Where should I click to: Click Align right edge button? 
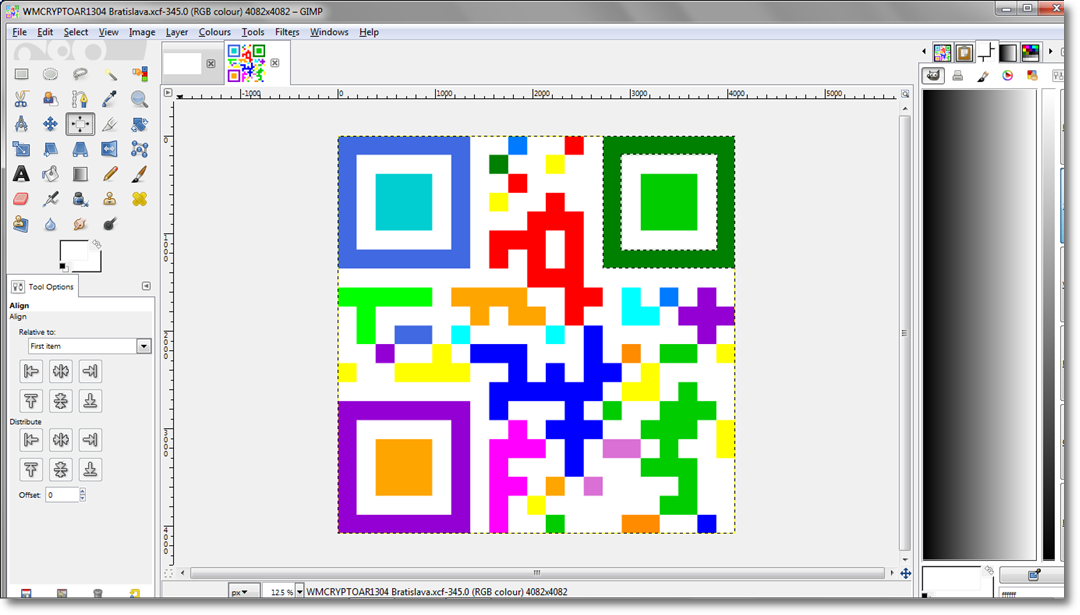point(90,371)
